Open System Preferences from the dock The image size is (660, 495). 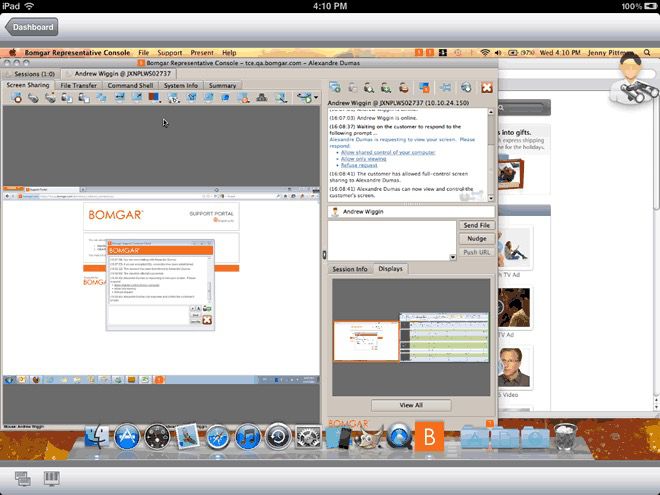tap(308, 437)
